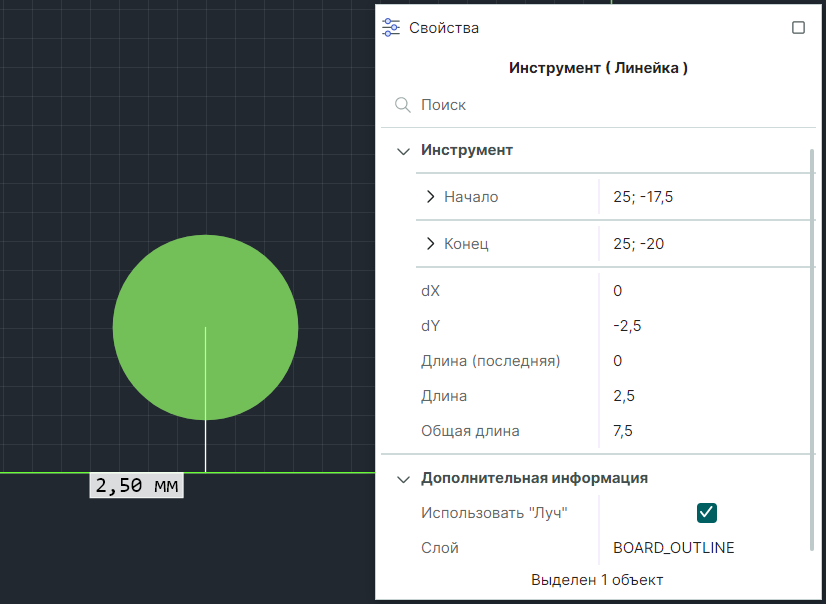Click the Общая длина value 7,5

point(623,431)
